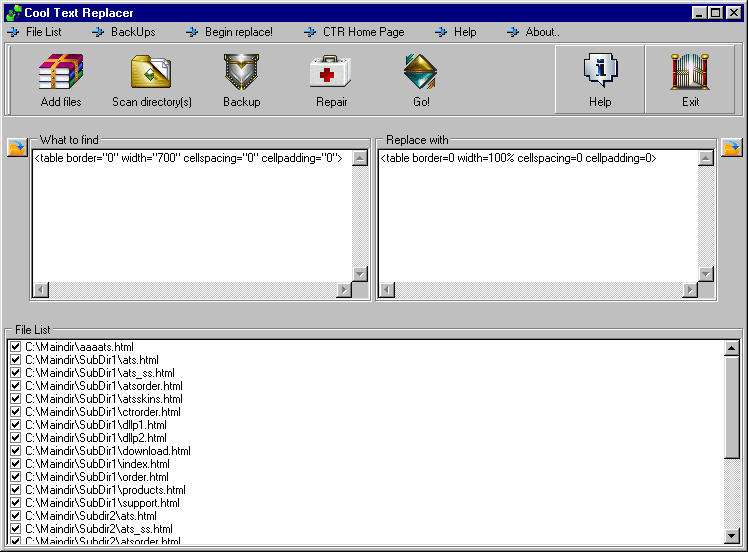Click the Repair first-aid kit icon
The image size is (748, 552).
tap(331, 72)
